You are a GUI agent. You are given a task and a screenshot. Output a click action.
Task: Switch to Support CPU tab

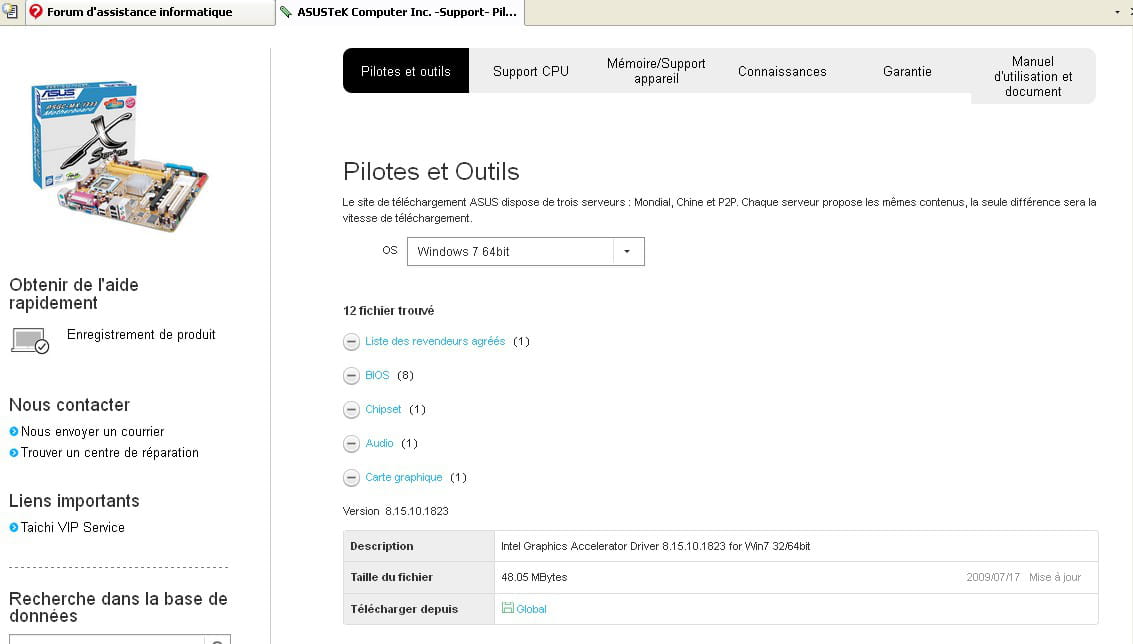point(531,71)
